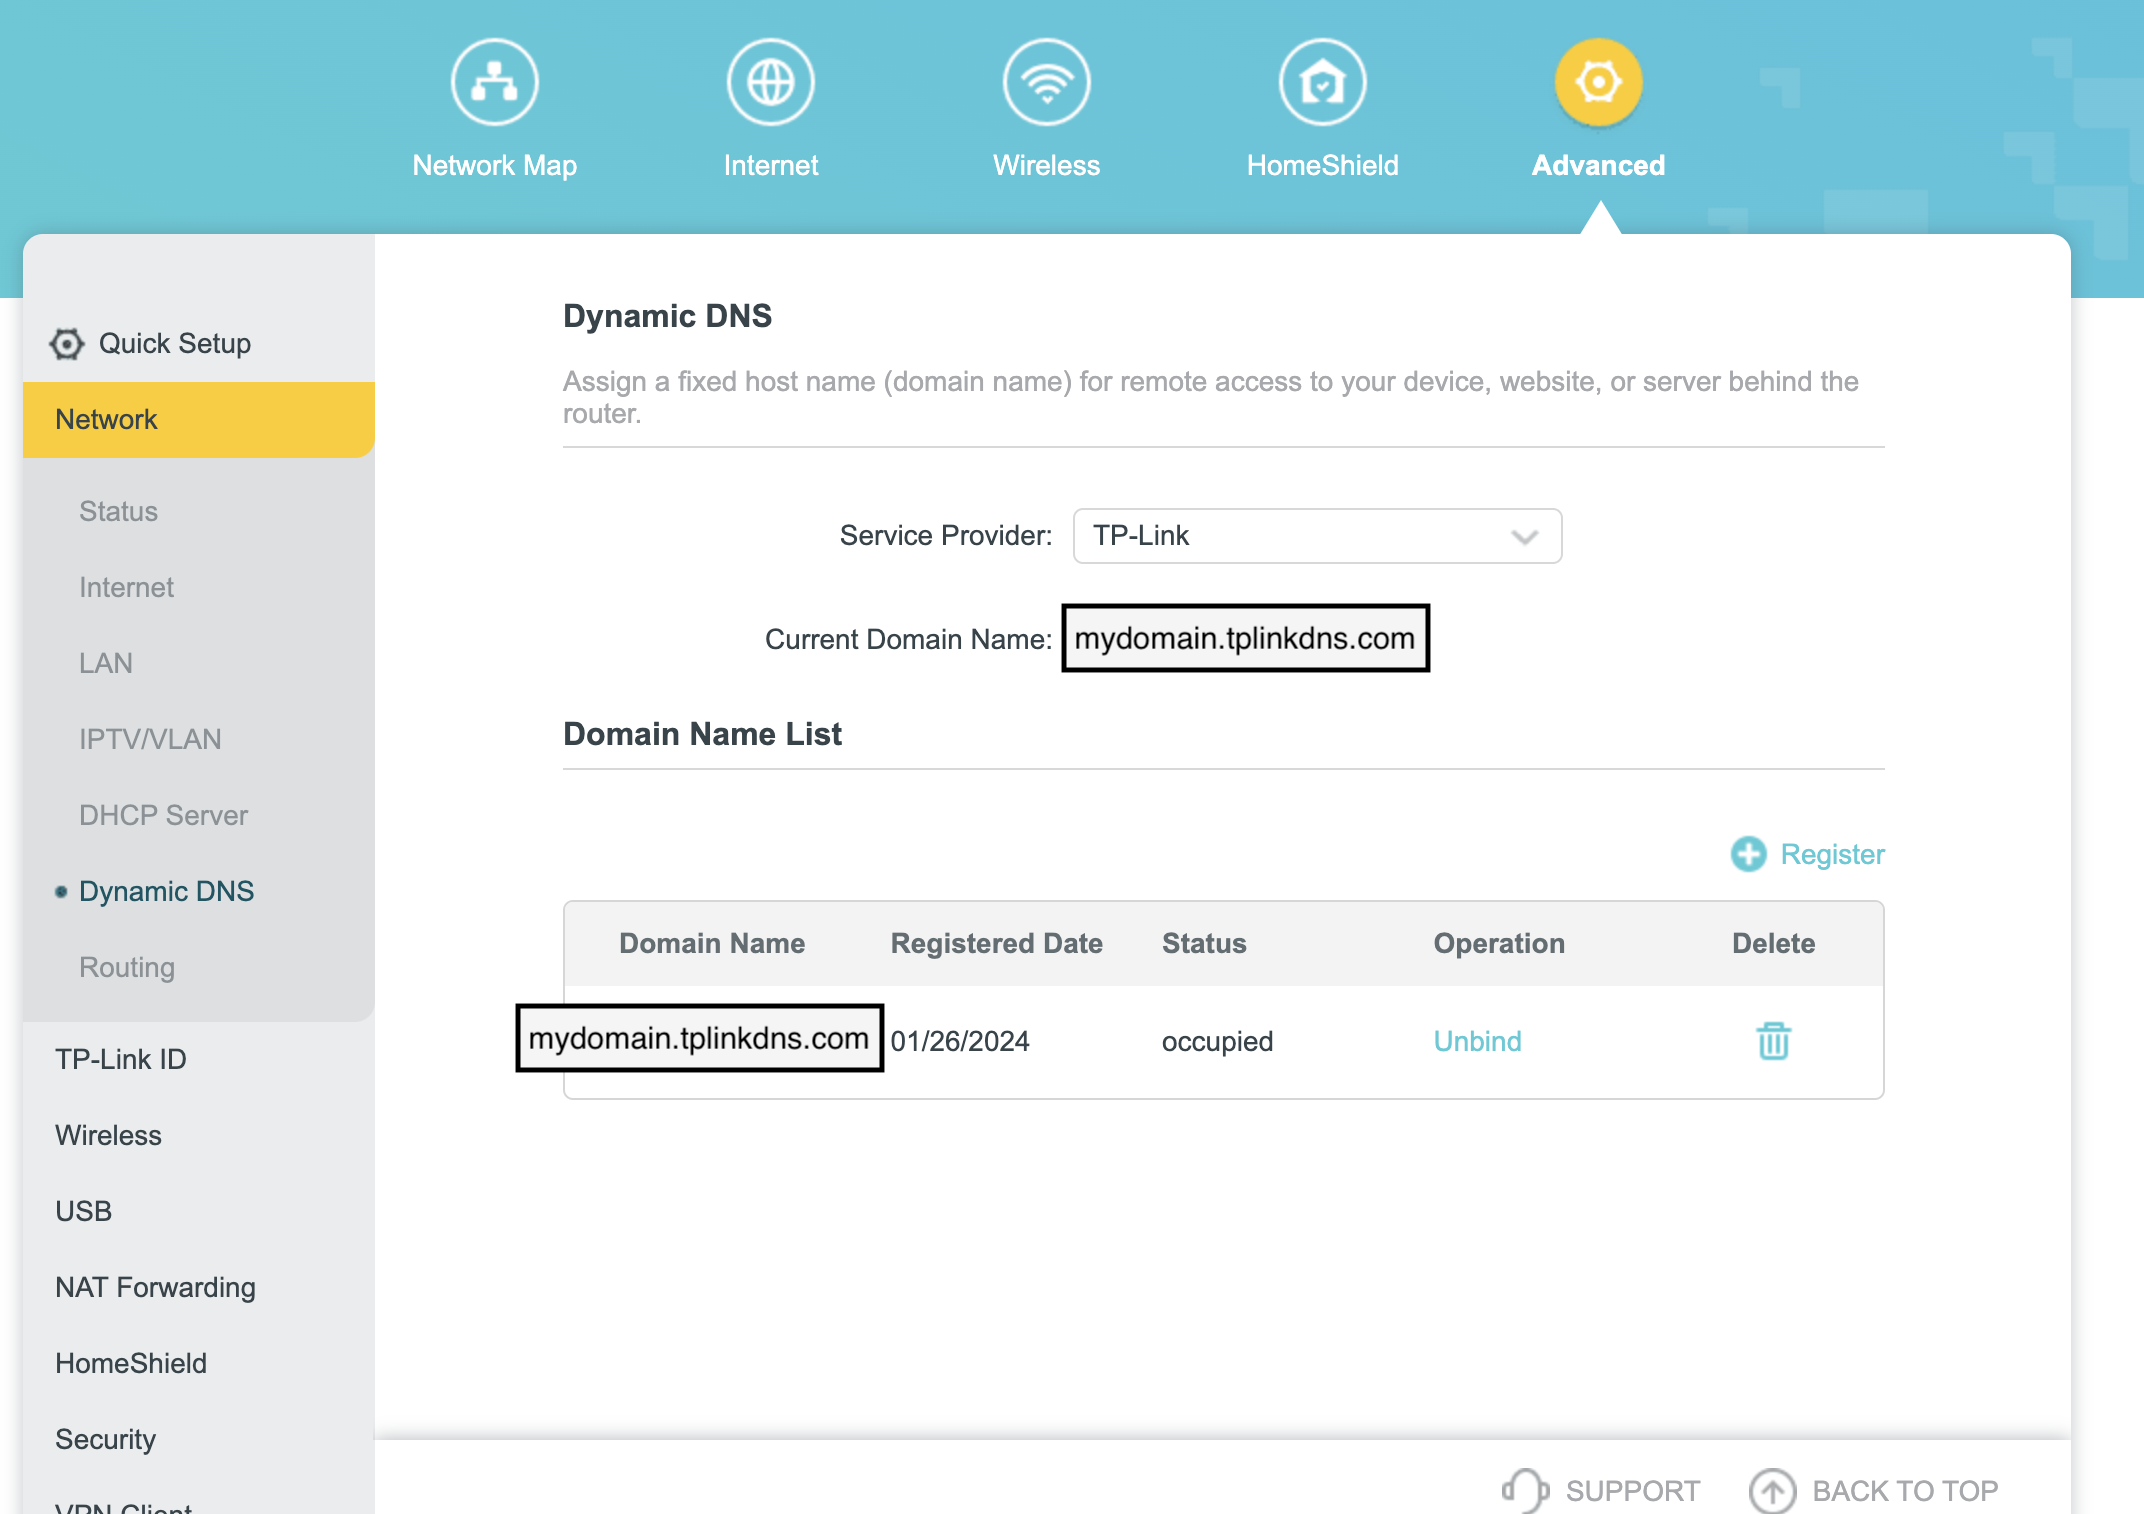Screen dimensions: 2144x1514
Task: Expand NAT Forwarding in sidebar
Action: tap(155, 1287)
